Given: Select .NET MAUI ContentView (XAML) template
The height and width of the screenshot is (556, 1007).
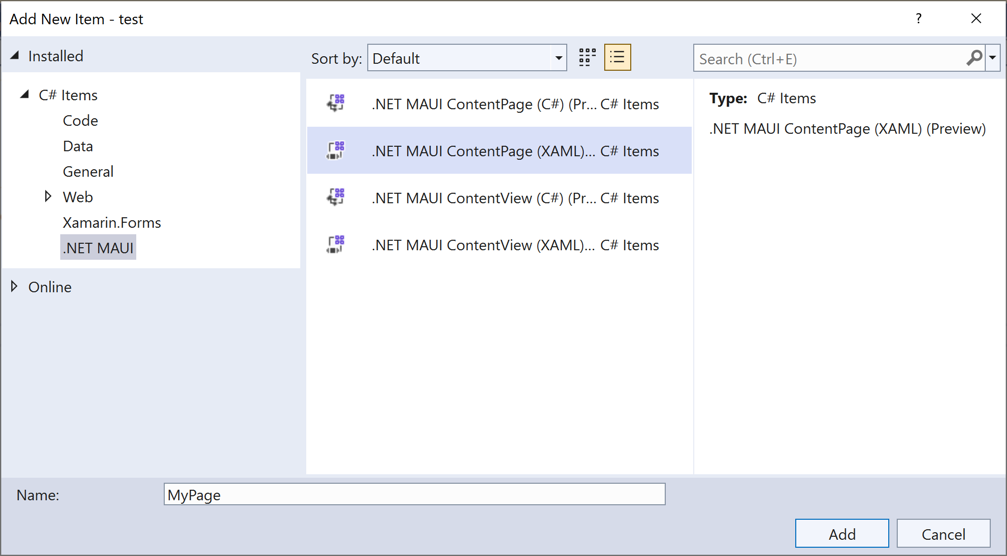Looking at the screenshot, I should pos(499,244).
